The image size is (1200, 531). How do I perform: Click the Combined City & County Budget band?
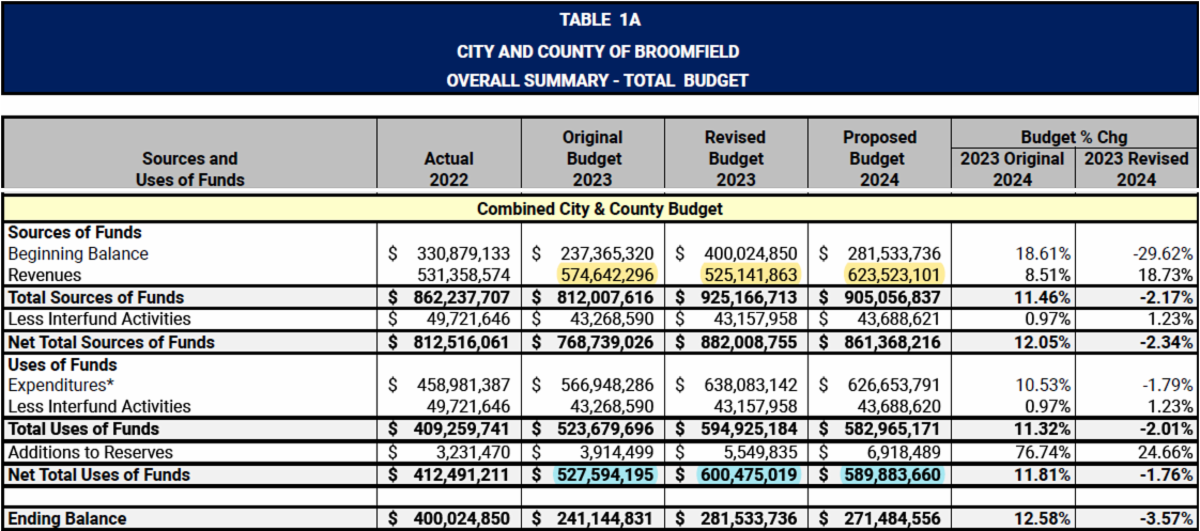coord(600,209)
